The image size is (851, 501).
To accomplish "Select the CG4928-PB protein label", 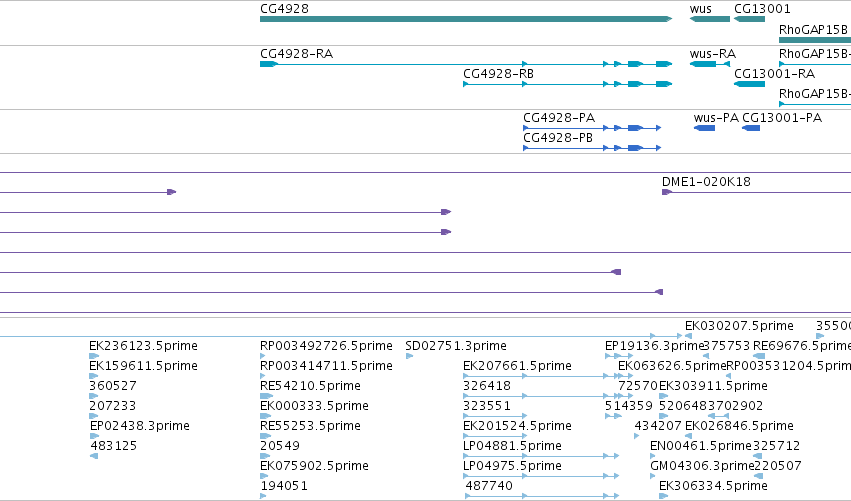I will pos(558,138).
